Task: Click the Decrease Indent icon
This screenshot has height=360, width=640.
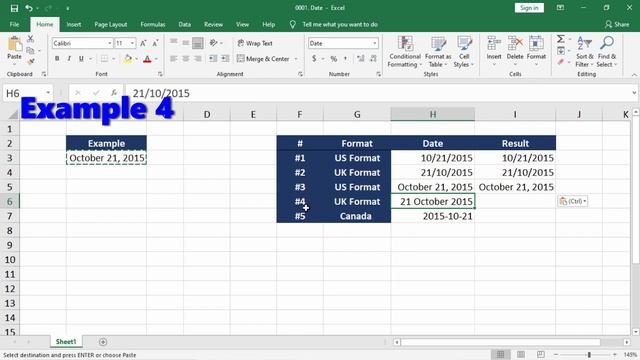Action: (x=213, y=59)
